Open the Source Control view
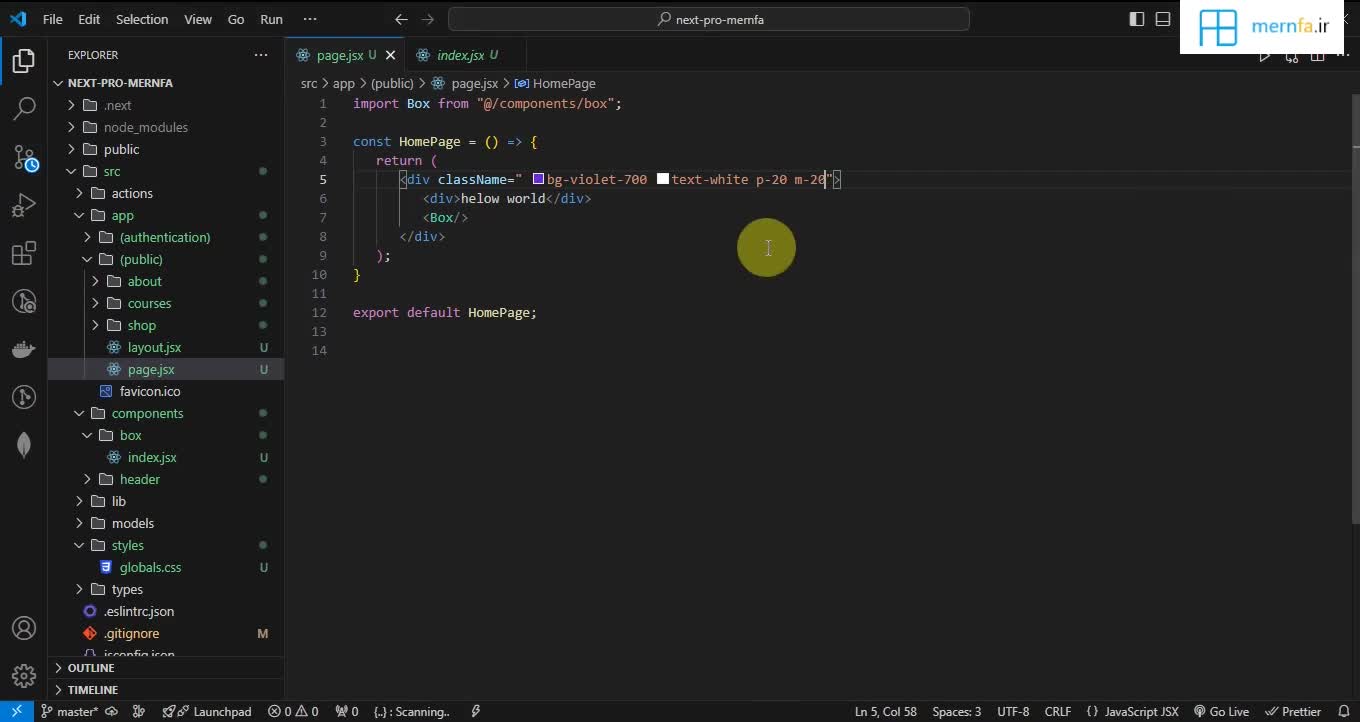 pyautogui.click(x=24, y=157)
